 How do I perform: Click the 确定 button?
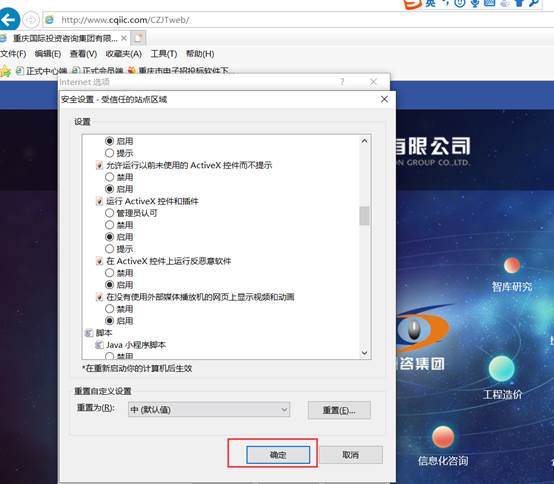tap(278, 455)
